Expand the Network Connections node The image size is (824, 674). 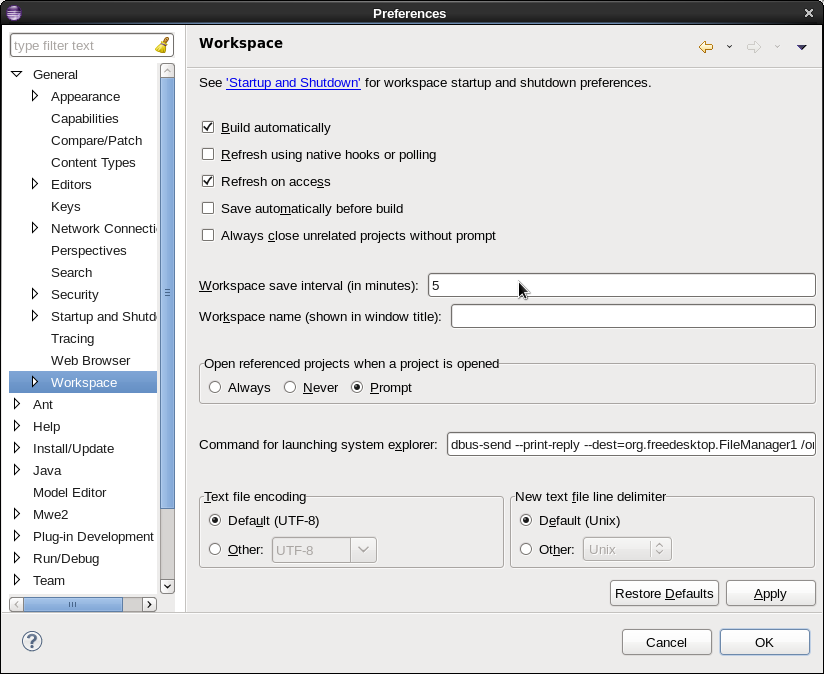[35, 227]
